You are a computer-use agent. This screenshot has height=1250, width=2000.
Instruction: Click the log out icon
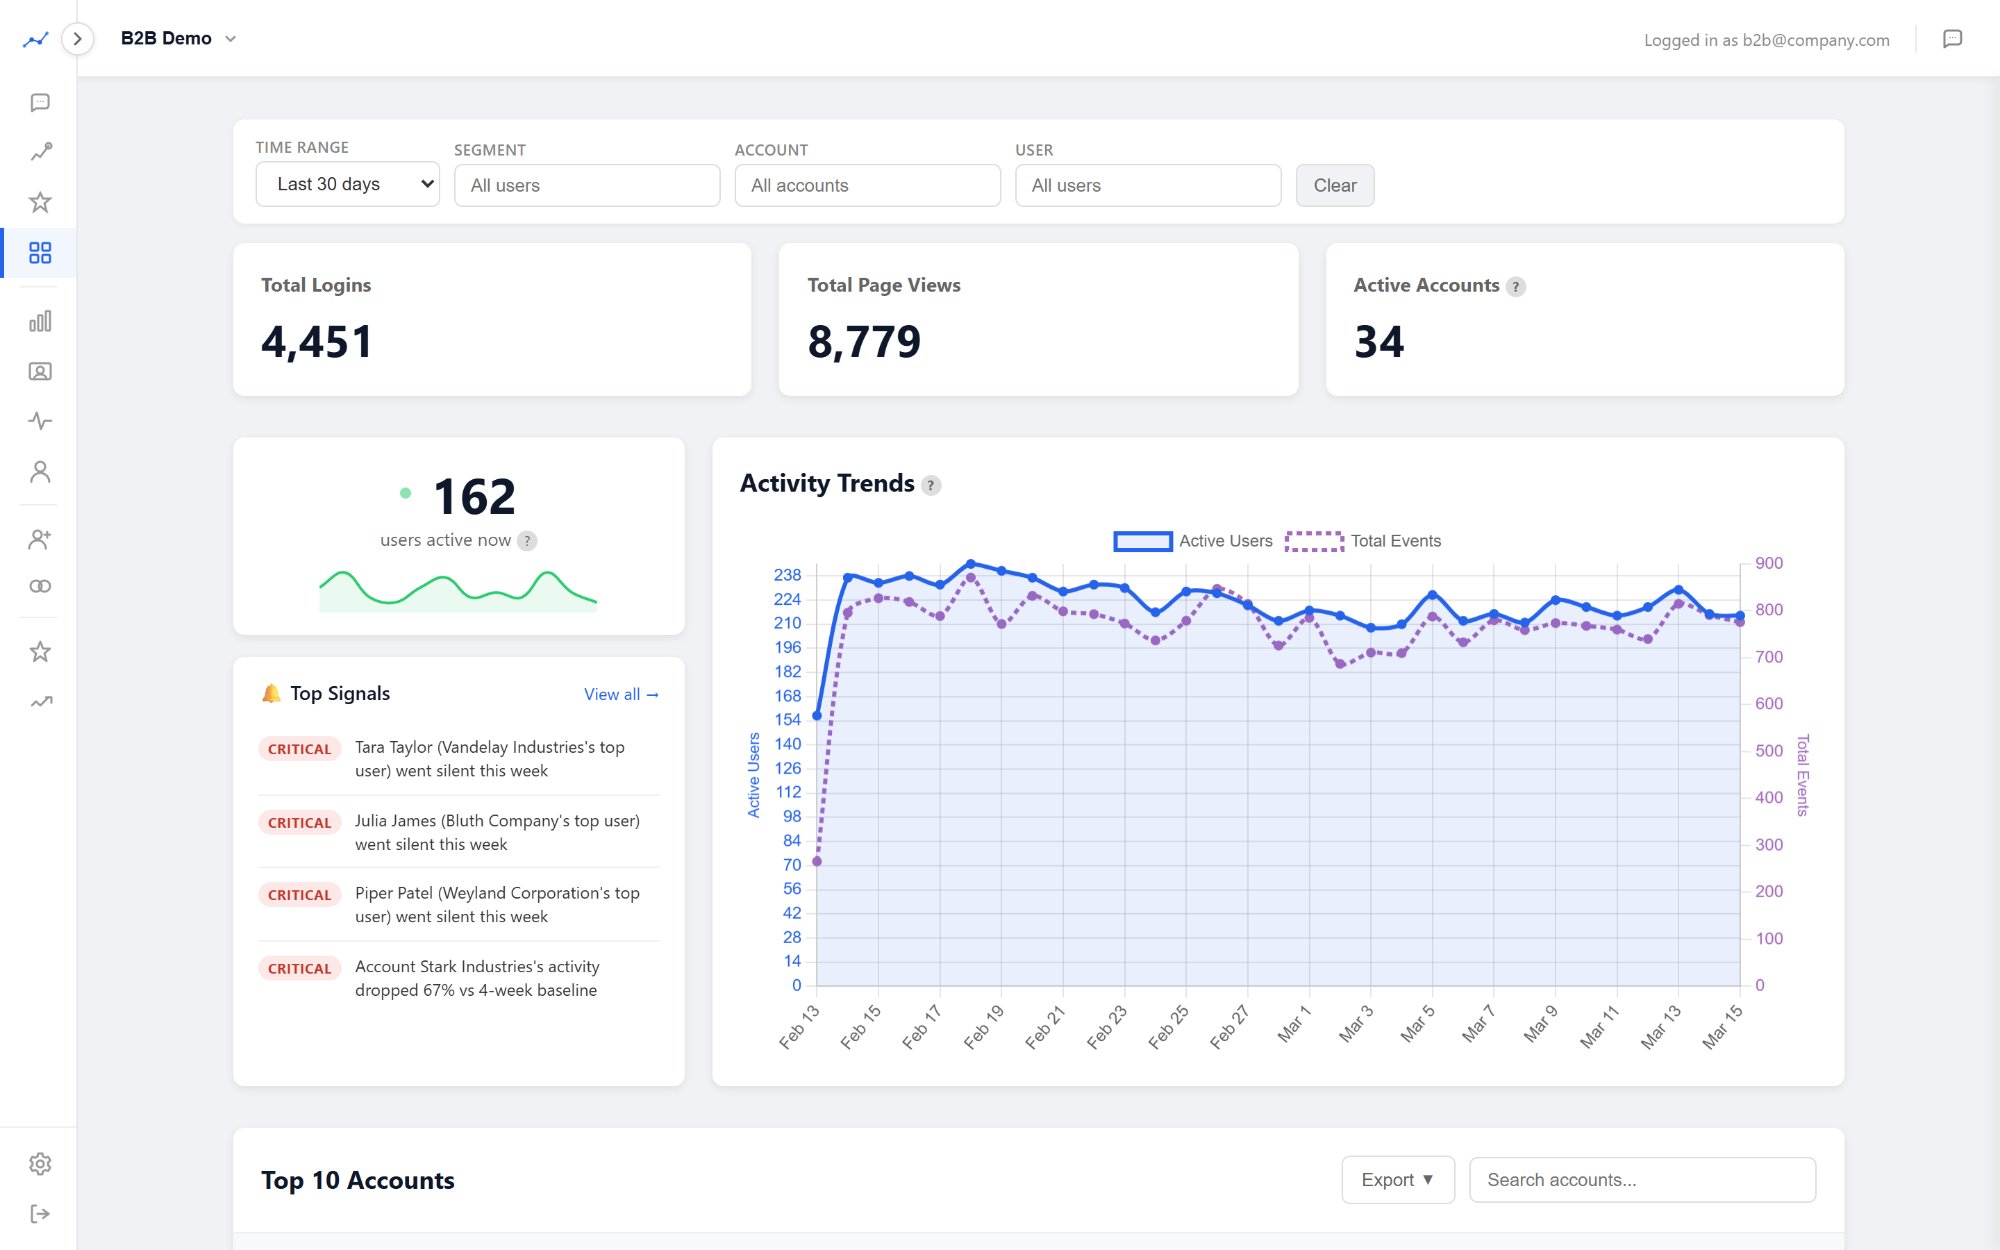click(40, 1213)
